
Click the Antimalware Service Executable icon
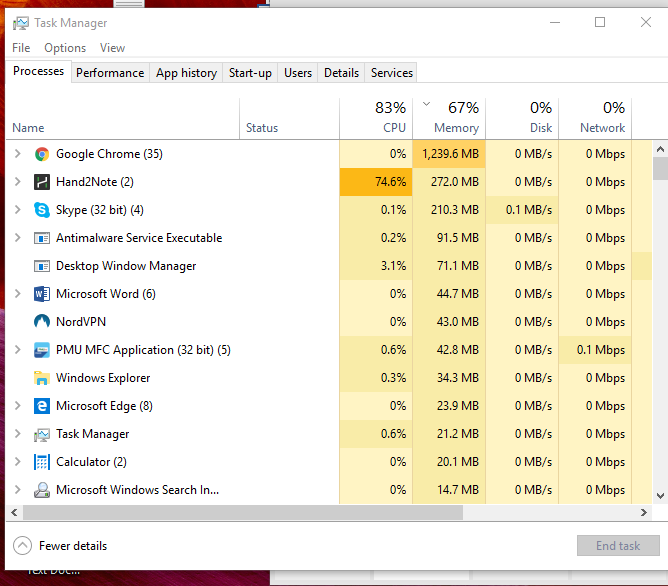click(x=42, y=238)
